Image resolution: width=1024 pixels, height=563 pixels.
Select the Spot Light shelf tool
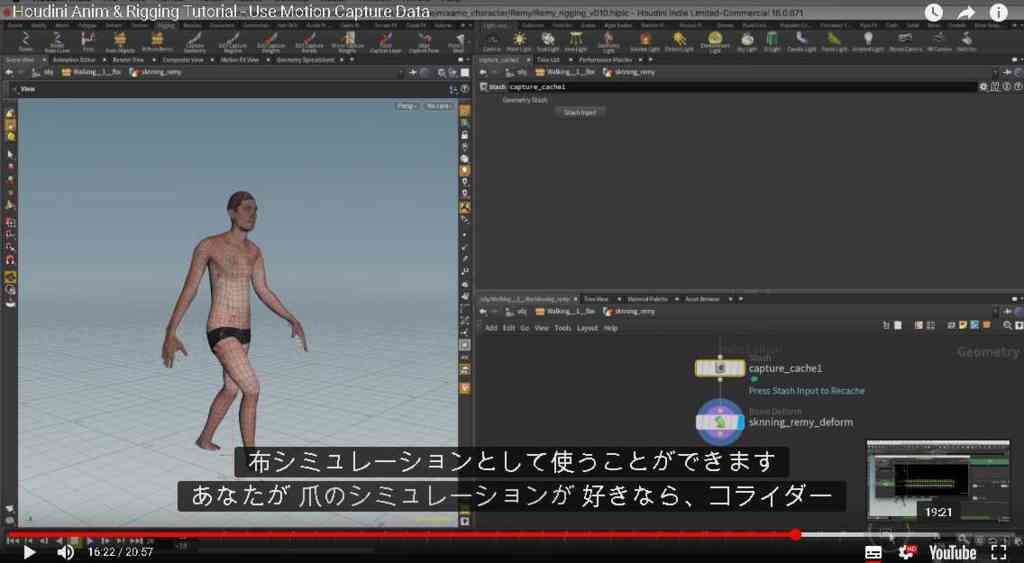coord(547,42)
